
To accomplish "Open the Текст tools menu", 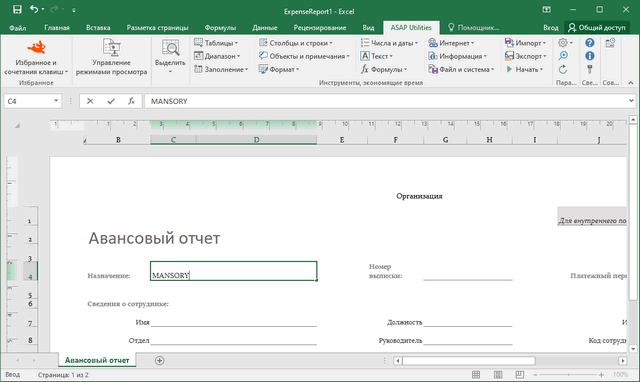I will click(376, 56).
